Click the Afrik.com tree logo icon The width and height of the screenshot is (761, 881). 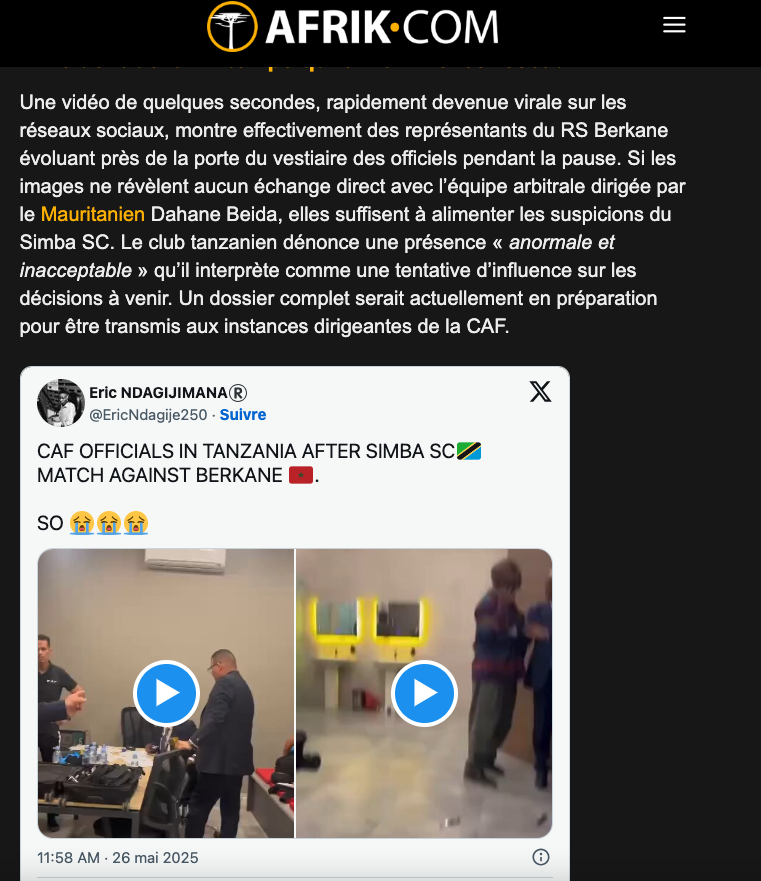click(x=232, y=27)
